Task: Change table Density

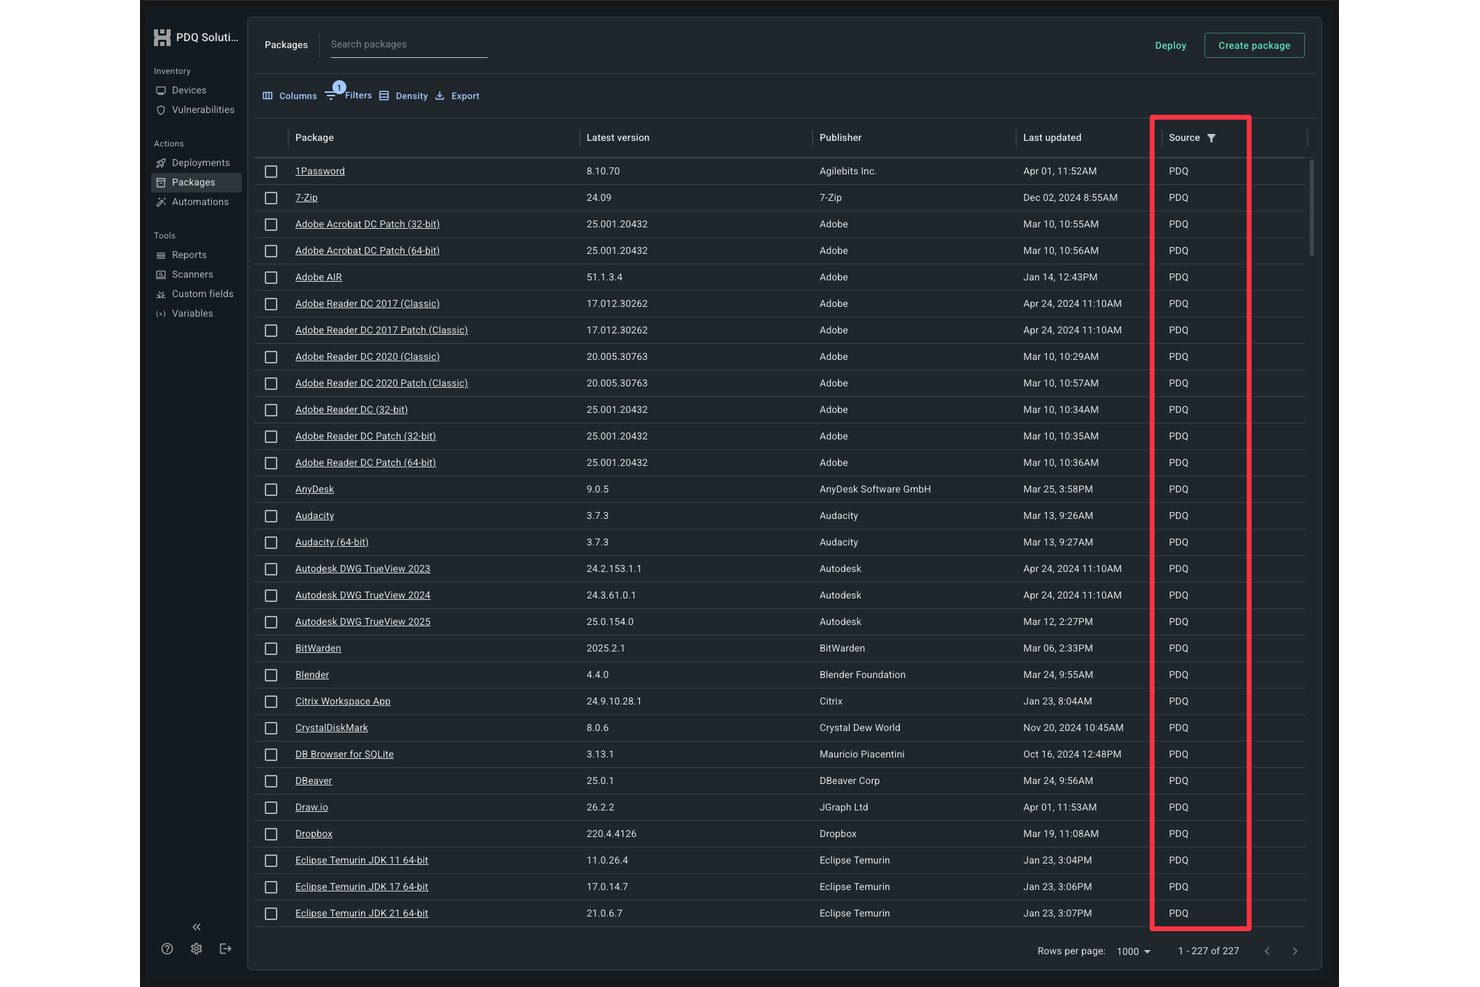Action: (x=403, y=96)
